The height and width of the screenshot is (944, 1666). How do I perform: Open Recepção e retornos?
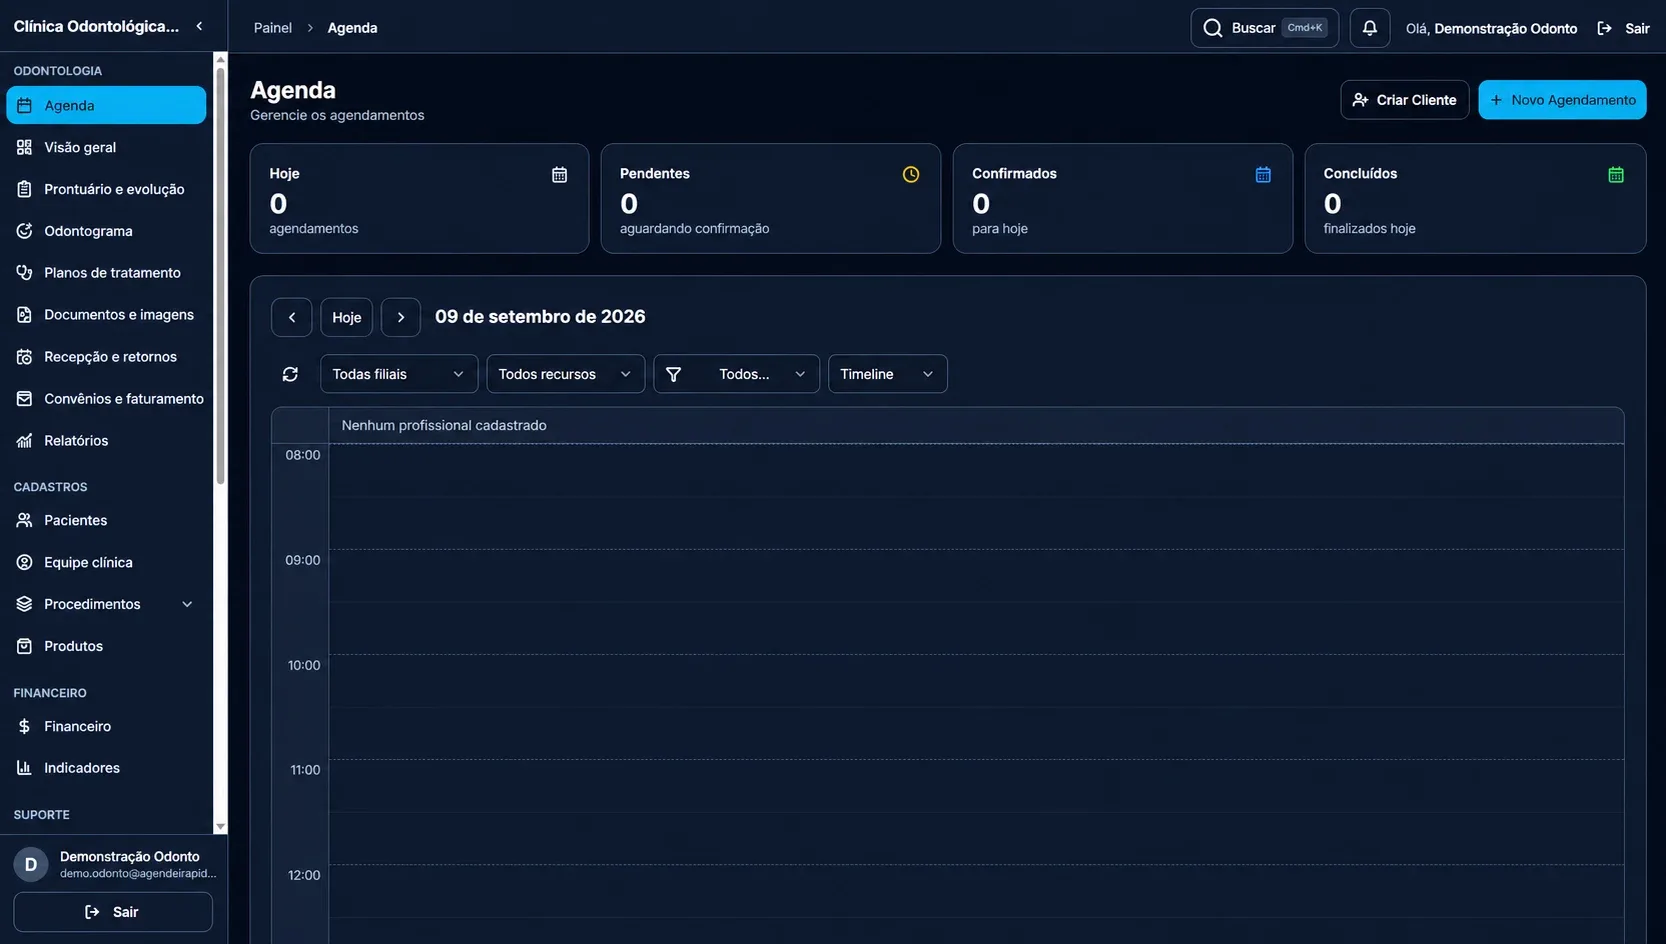coord(106,357)
